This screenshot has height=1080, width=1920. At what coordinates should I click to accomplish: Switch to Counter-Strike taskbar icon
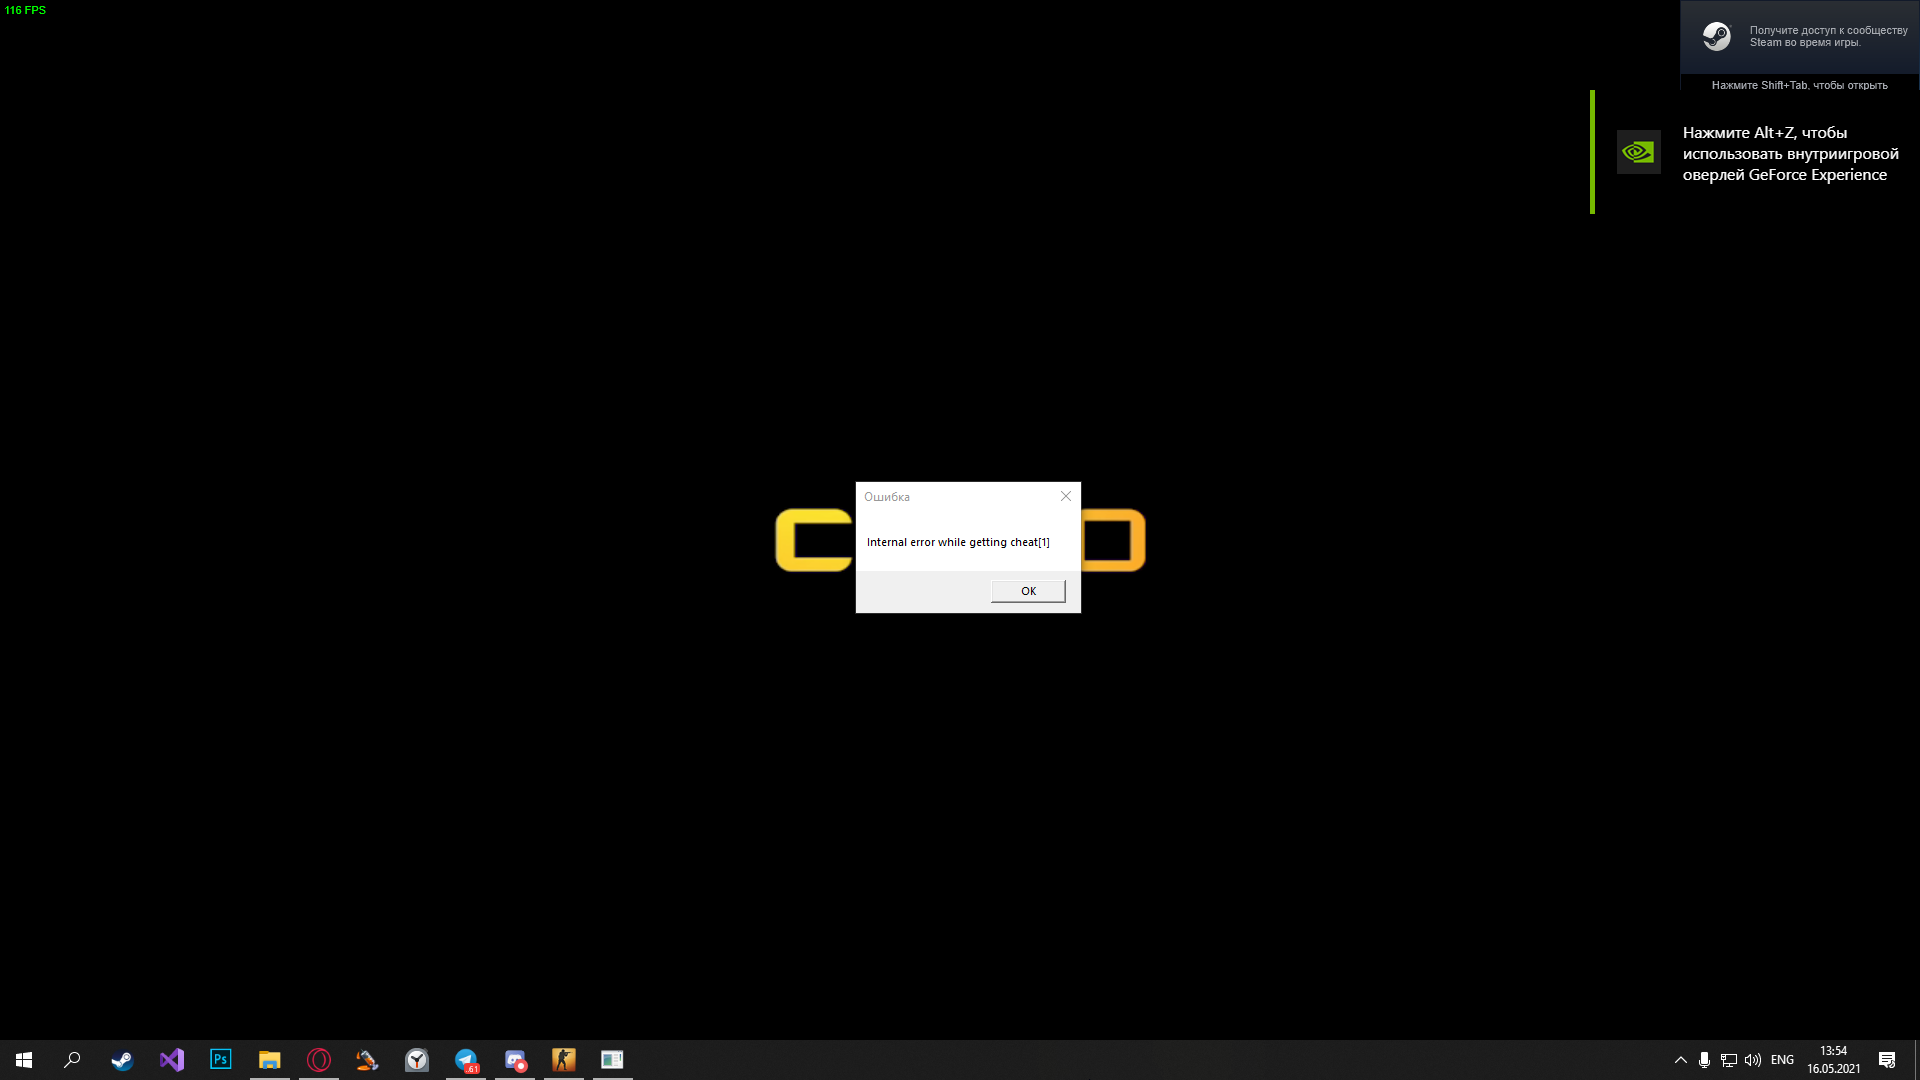[564, 1060]
